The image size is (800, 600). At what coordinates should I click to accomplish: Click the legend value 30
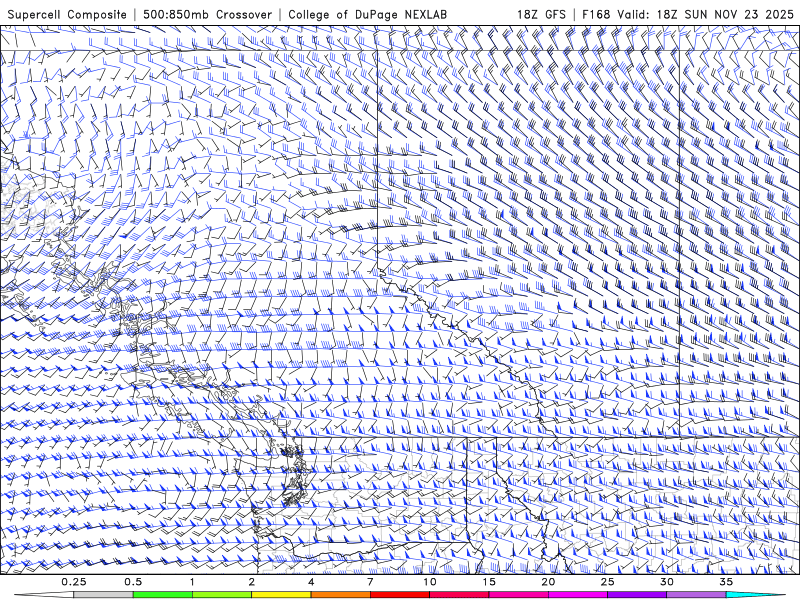tap(666, 582)
